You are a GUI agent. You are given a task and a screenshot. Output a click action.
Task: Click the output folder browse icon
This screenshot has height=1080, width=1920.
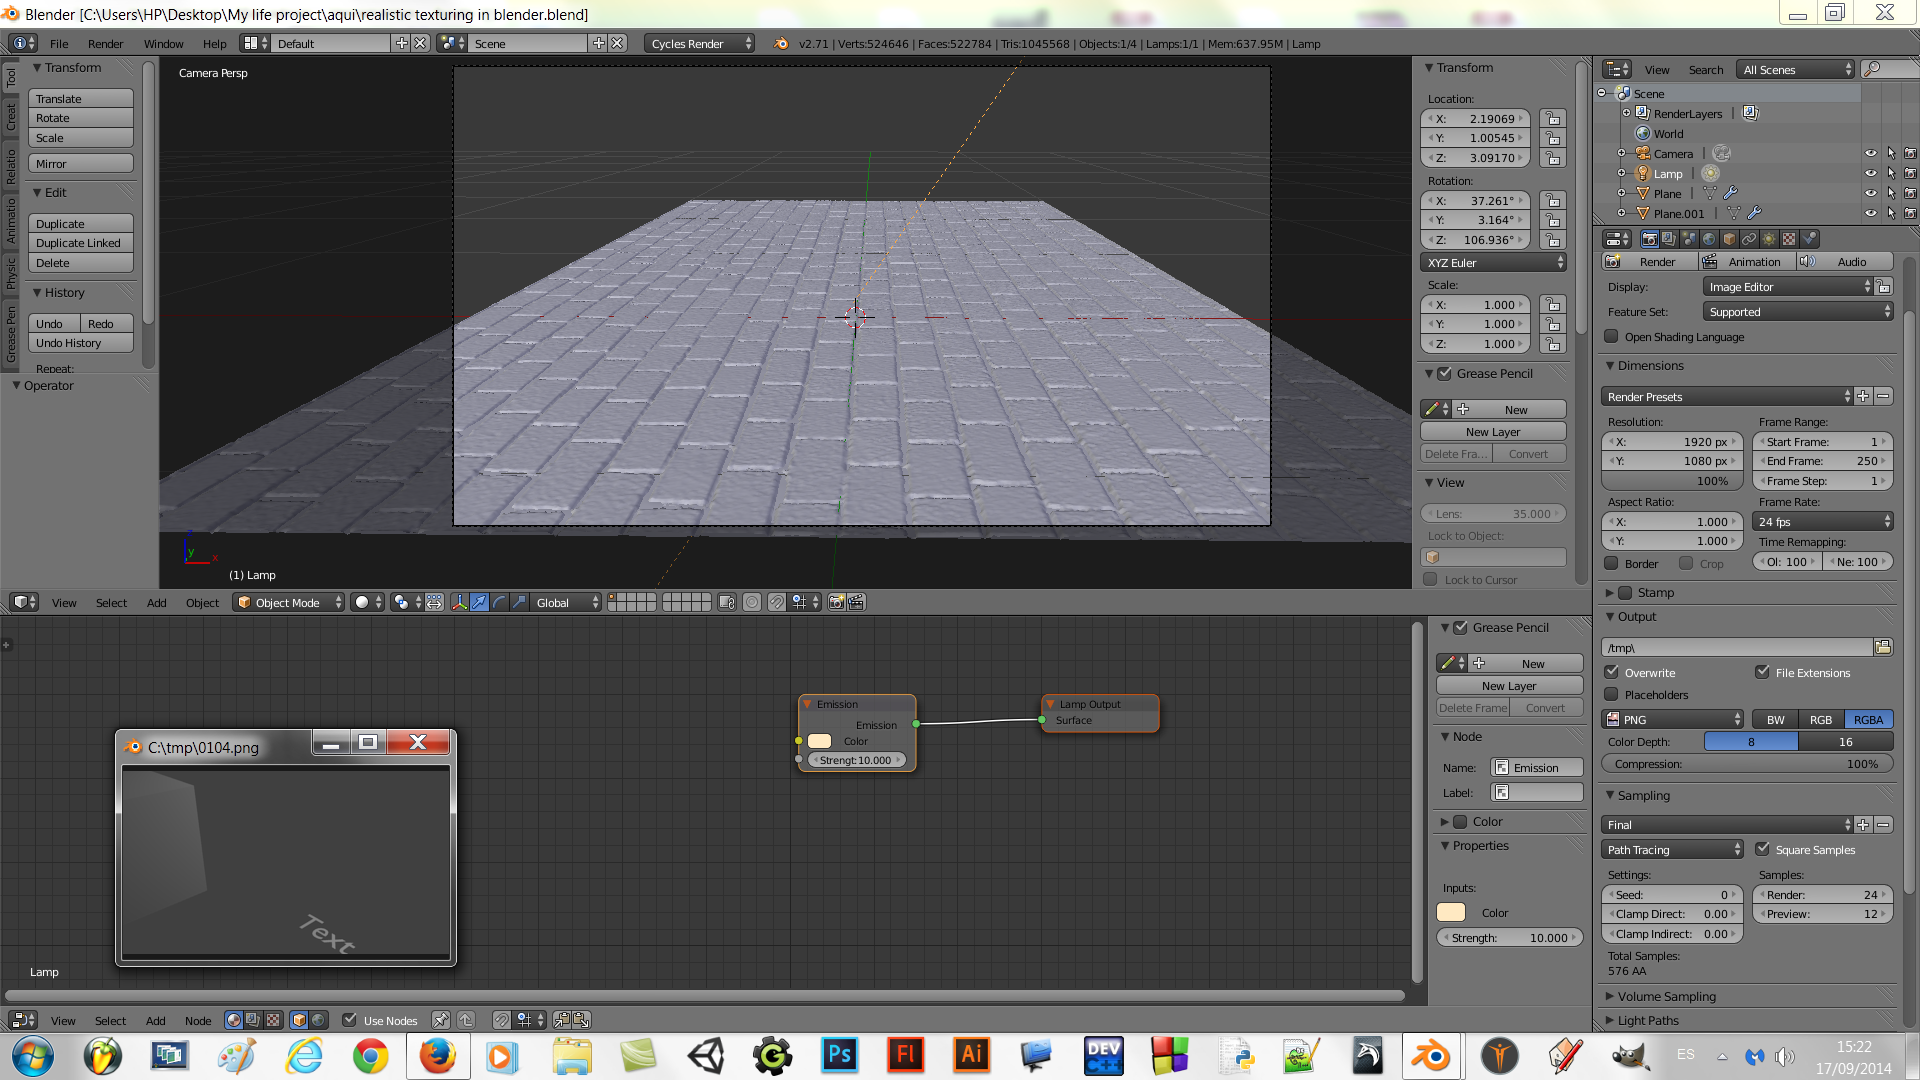pyautogui.click(x=1883, y=647)
